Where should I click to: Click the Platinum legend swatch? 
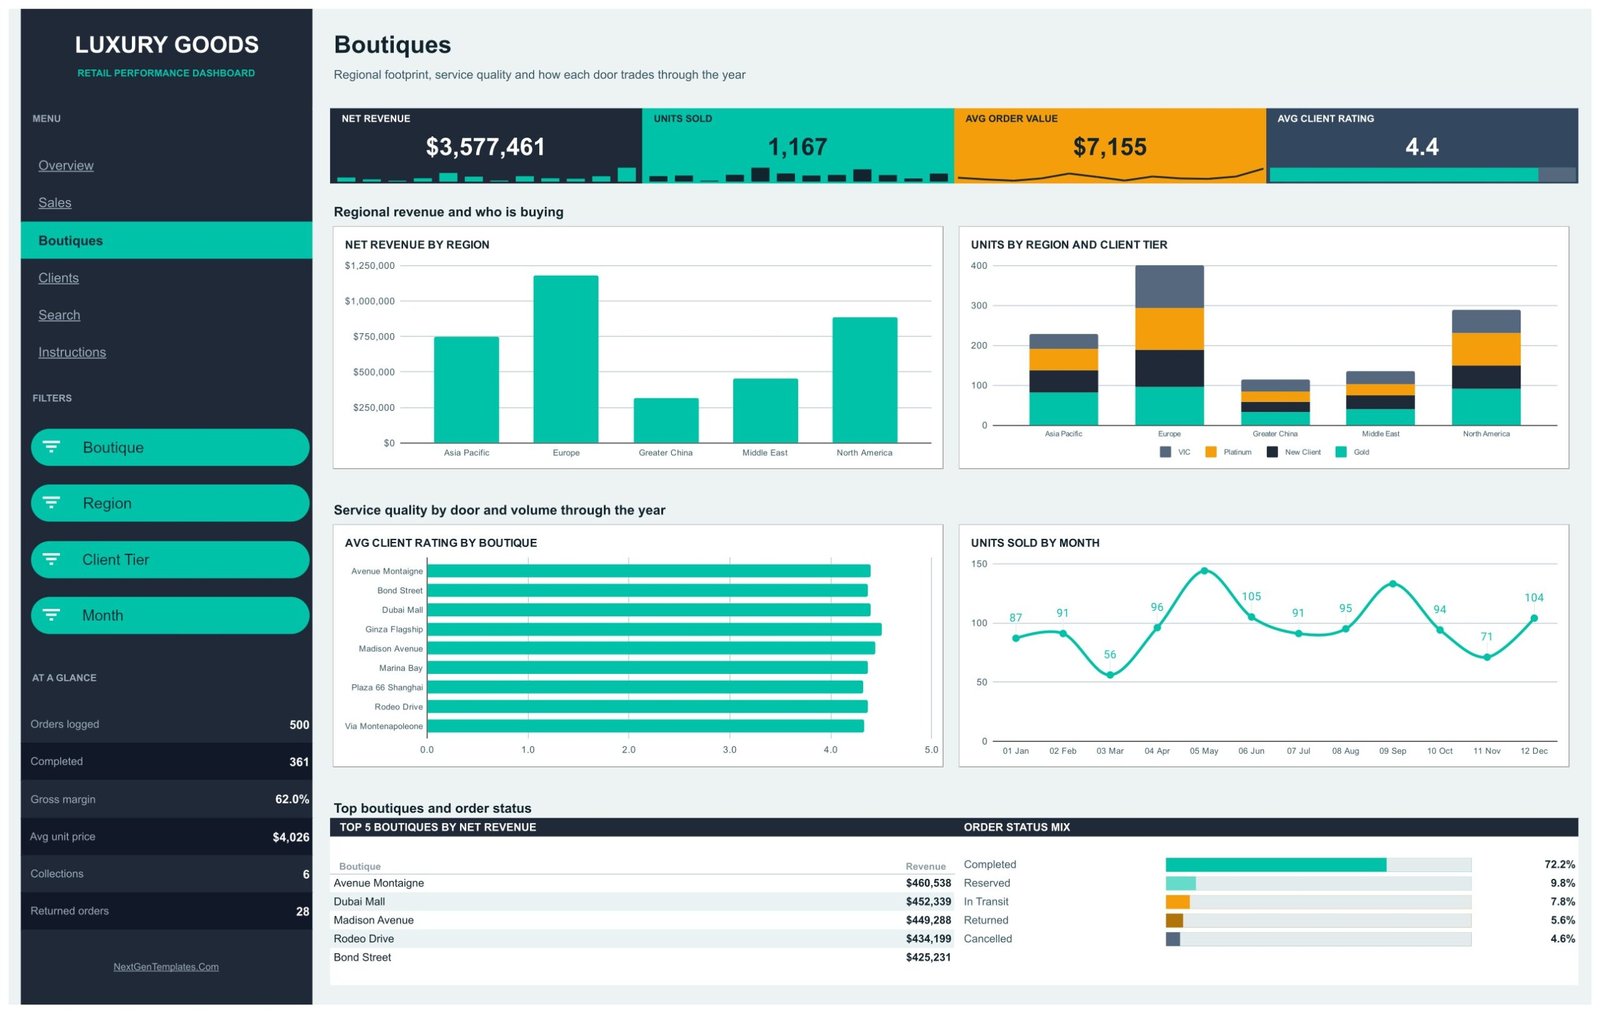tap(1211, 452)
